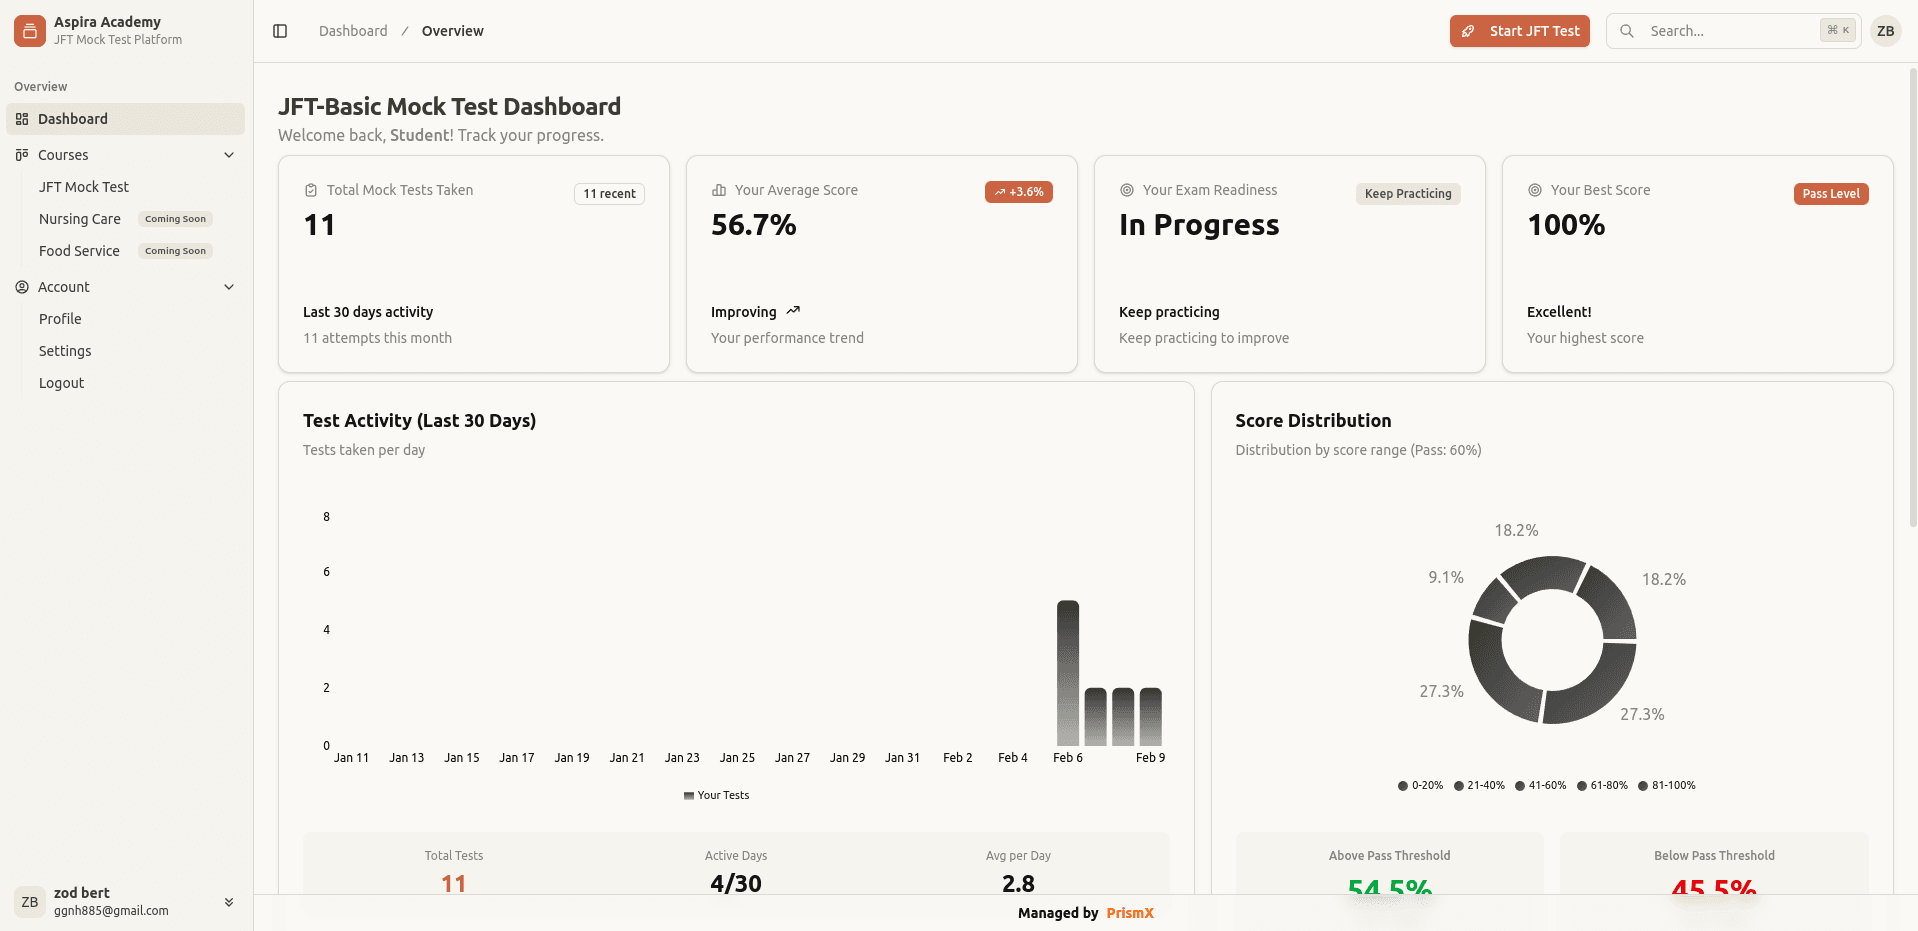Screen dimensions: 1918x931
Task: Click the Pass Level badge
Action: tap(1831, 194)
